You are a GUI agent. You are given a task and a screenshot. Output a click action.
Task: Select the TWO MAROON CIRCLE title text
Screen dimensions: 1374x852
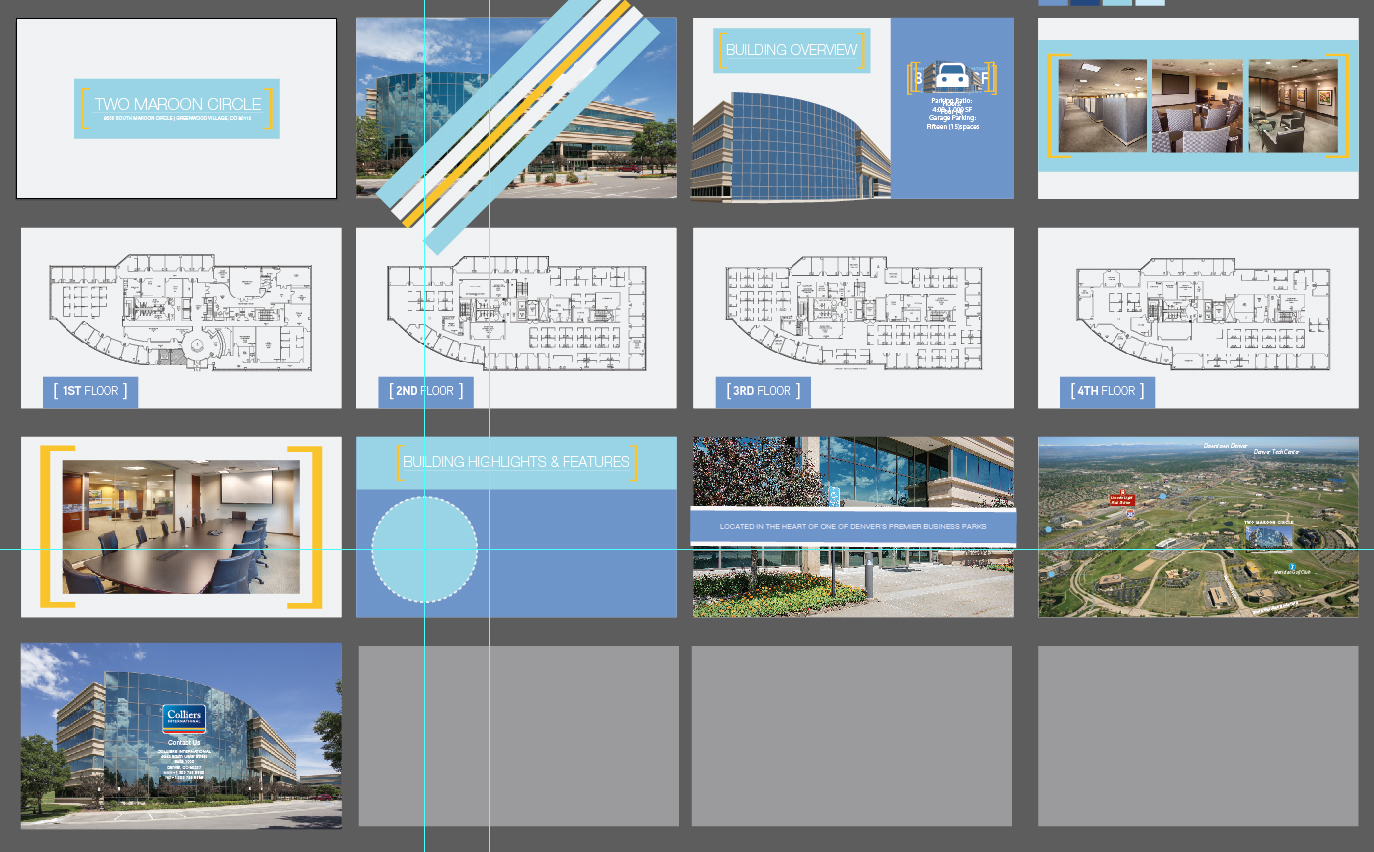click(178, 104)
